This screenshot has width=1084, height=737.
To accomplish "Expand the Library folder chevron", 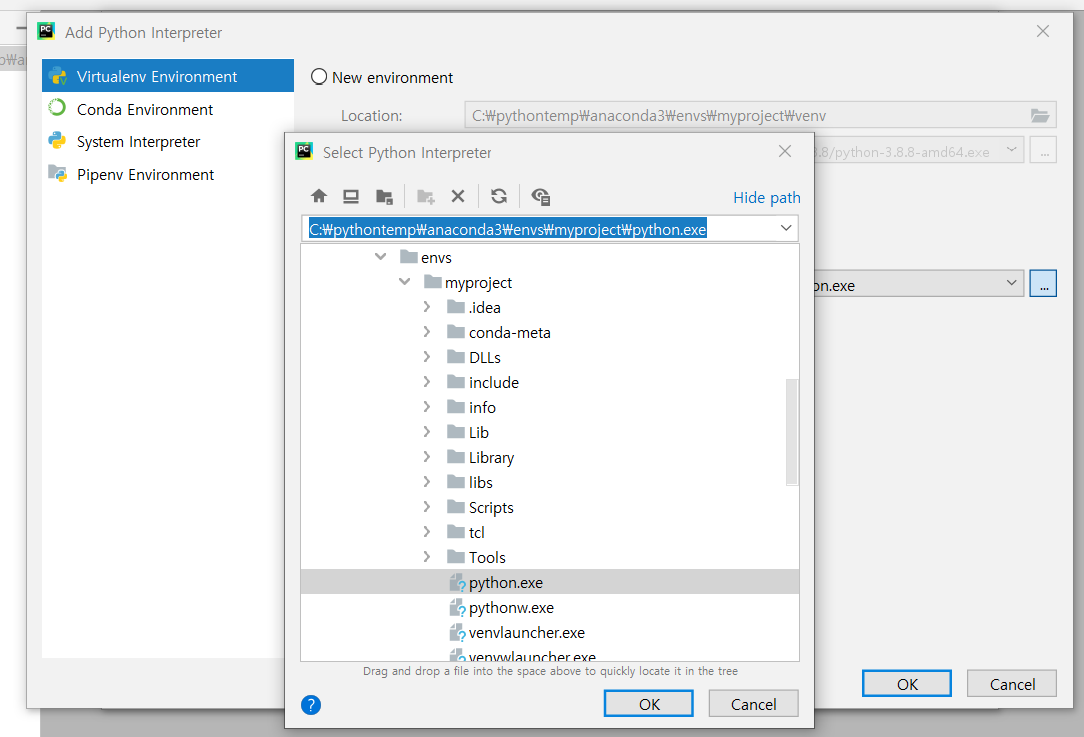I will [x=427, y=457].
